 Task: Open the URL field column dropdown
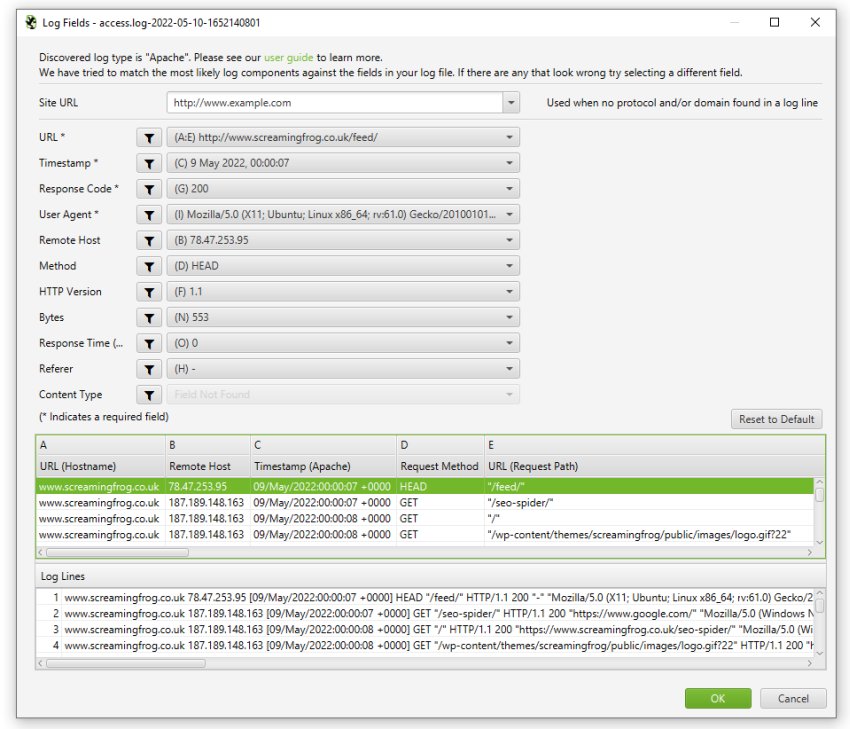point(508,137)
